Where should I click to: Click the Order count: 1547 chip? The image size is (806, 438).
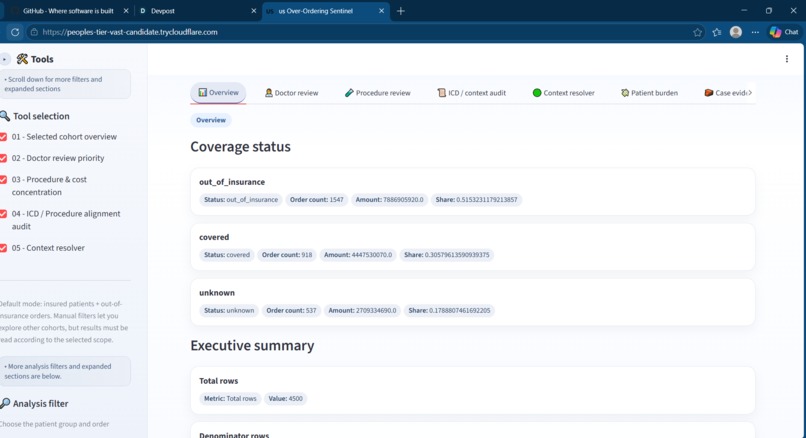[317, 199]
